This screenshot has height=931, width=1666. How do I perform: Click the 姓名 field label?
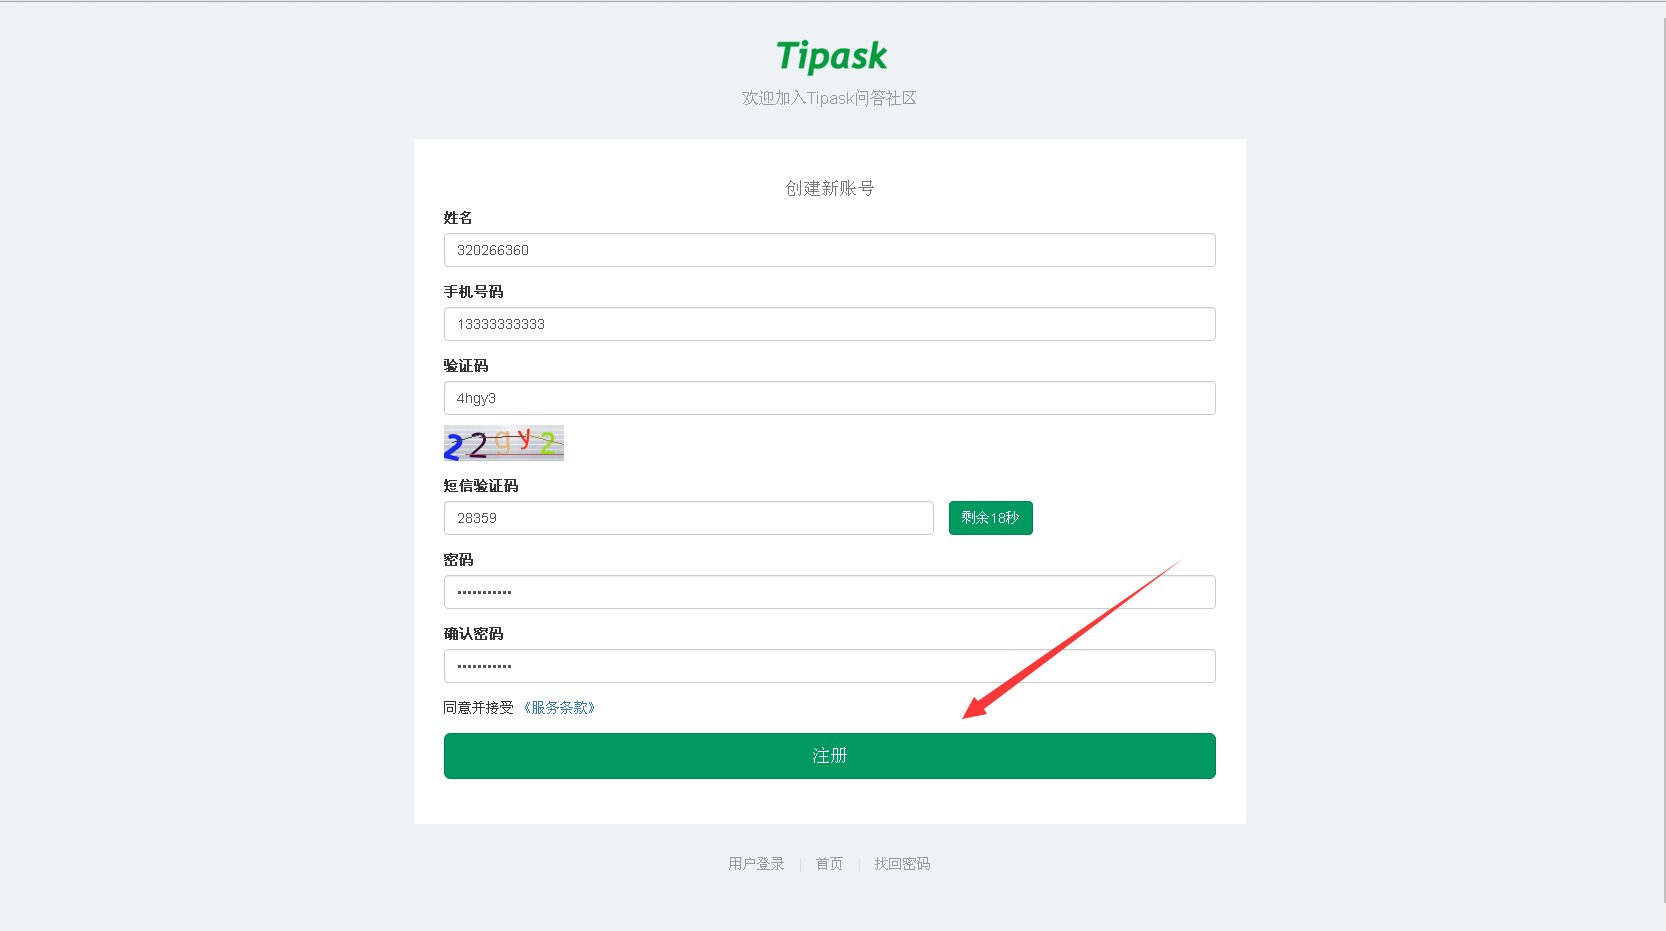[458, 218]
